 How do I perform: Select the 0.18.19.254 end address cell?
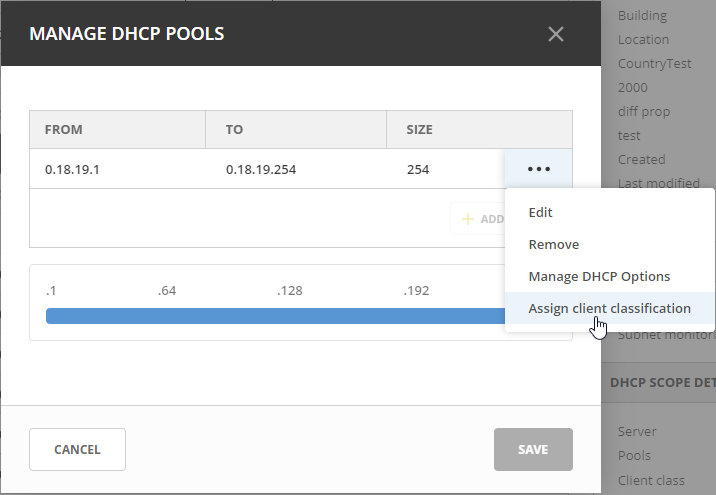[x=261, y=170]
